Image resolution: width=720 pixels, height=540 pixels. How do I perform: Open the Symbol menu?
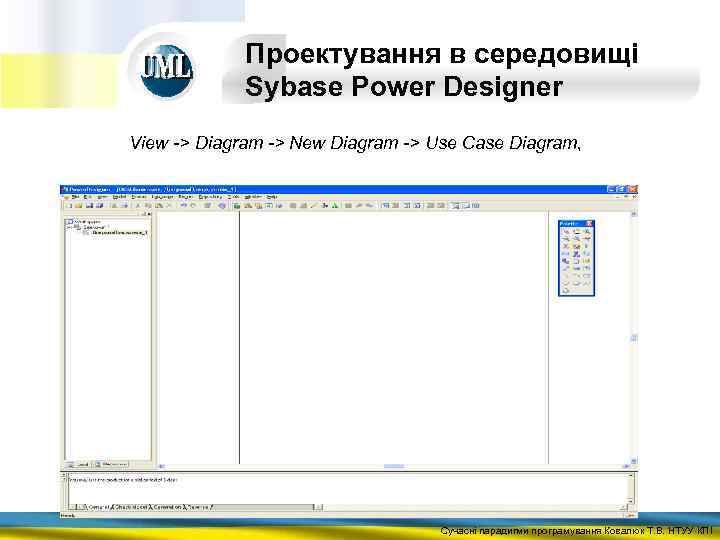138,197
